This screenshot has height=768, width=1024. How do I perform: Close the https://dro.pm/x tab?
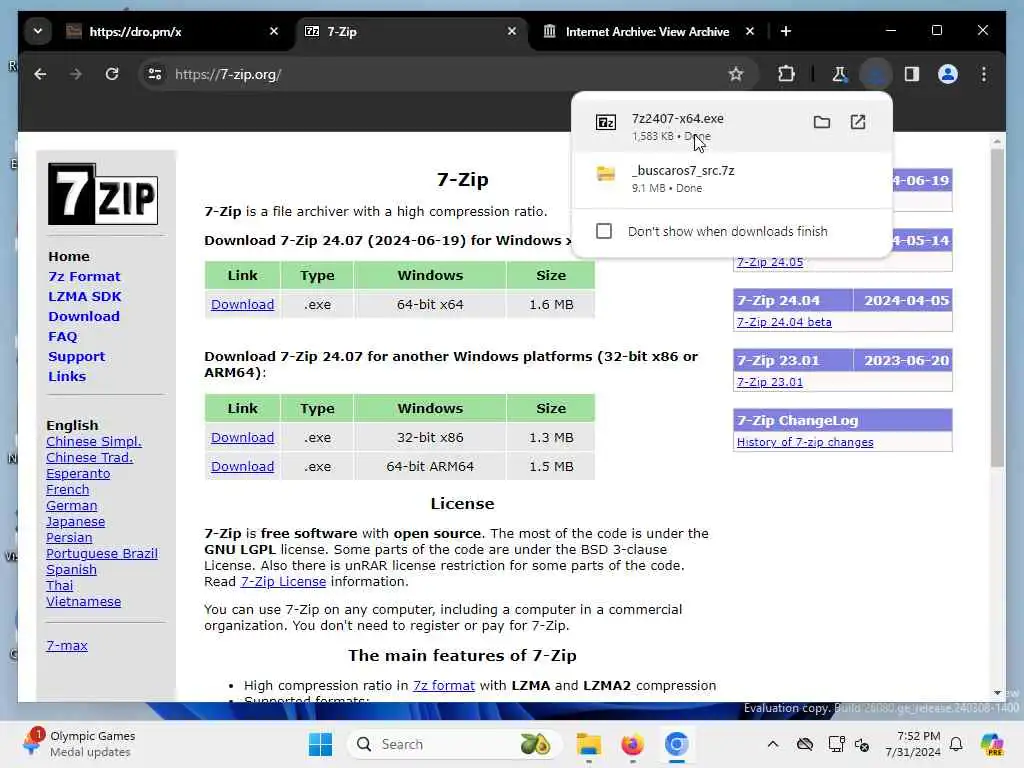coord(274,31)
